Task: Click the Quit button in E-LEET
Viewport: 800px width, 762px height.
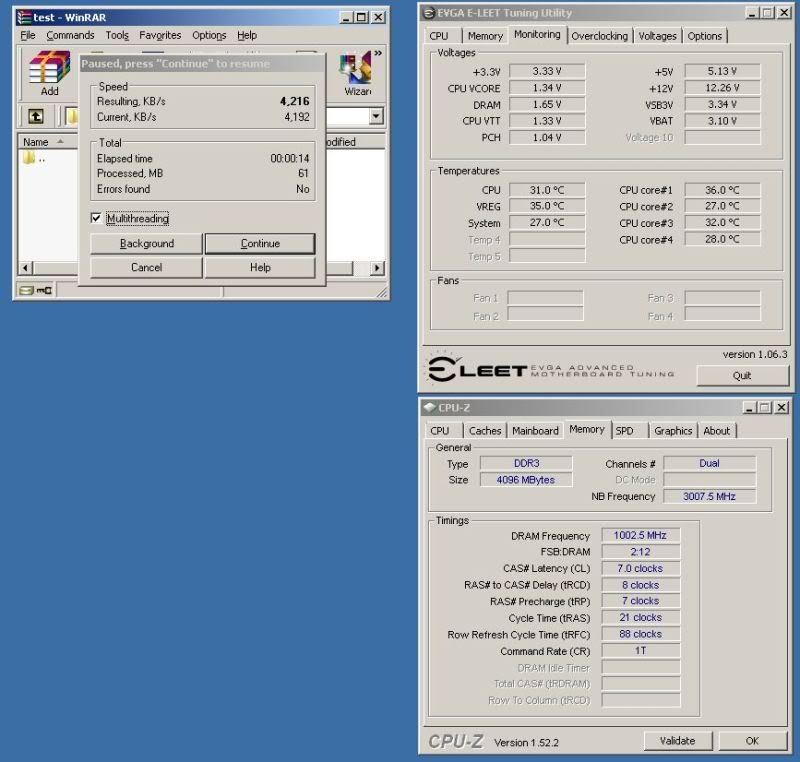Action: 742,376
